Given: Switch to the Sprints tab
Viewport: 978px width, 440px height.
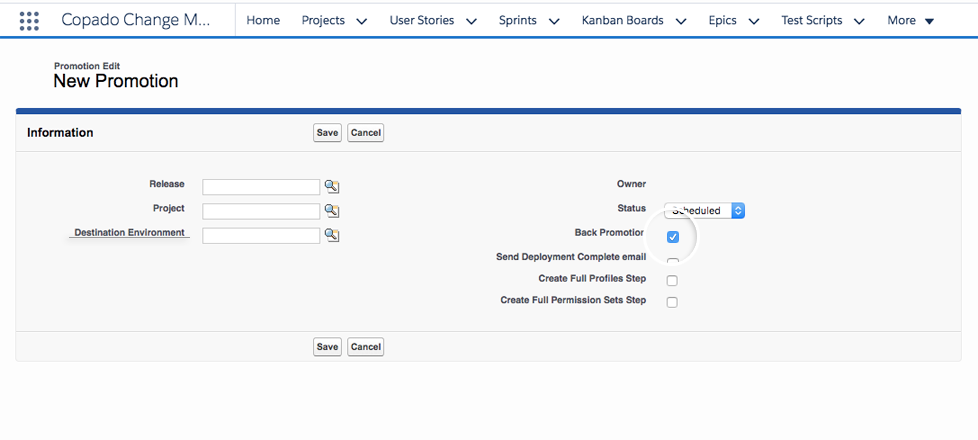Looking at the screenshot, I should 518,21.
